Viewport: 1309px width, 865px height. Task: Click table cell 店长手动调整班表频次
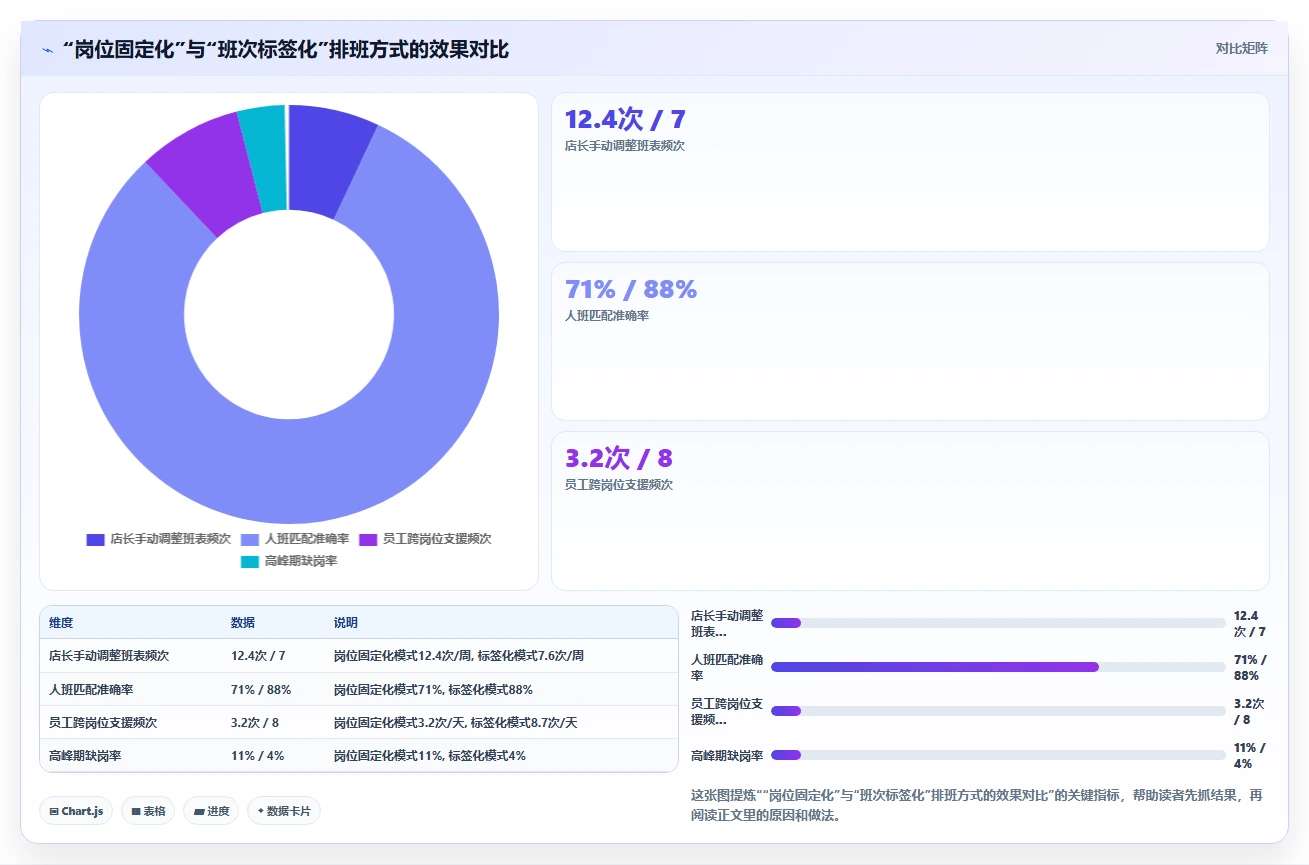coord(109,656)
